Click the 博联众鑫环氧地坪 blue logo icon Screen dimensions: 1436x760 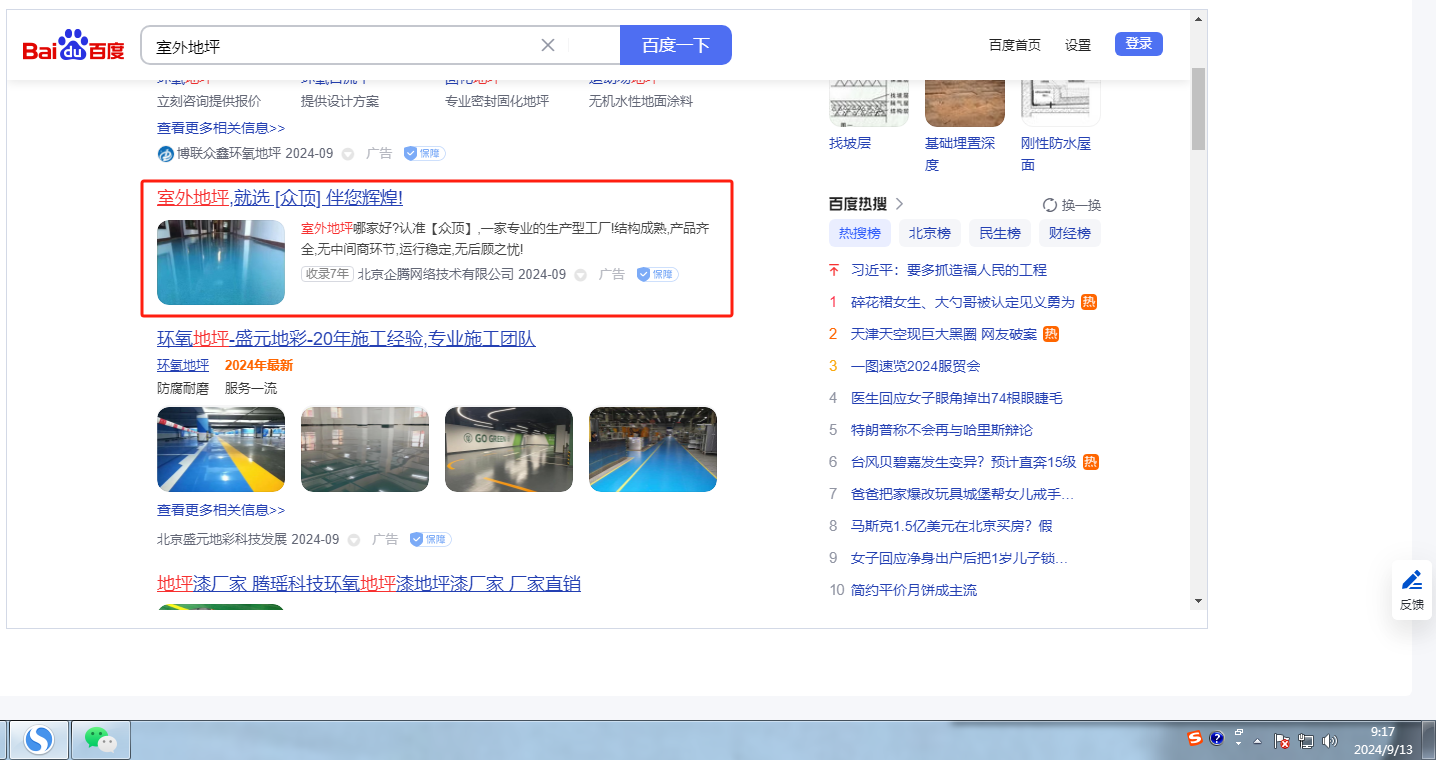point(166,154)
